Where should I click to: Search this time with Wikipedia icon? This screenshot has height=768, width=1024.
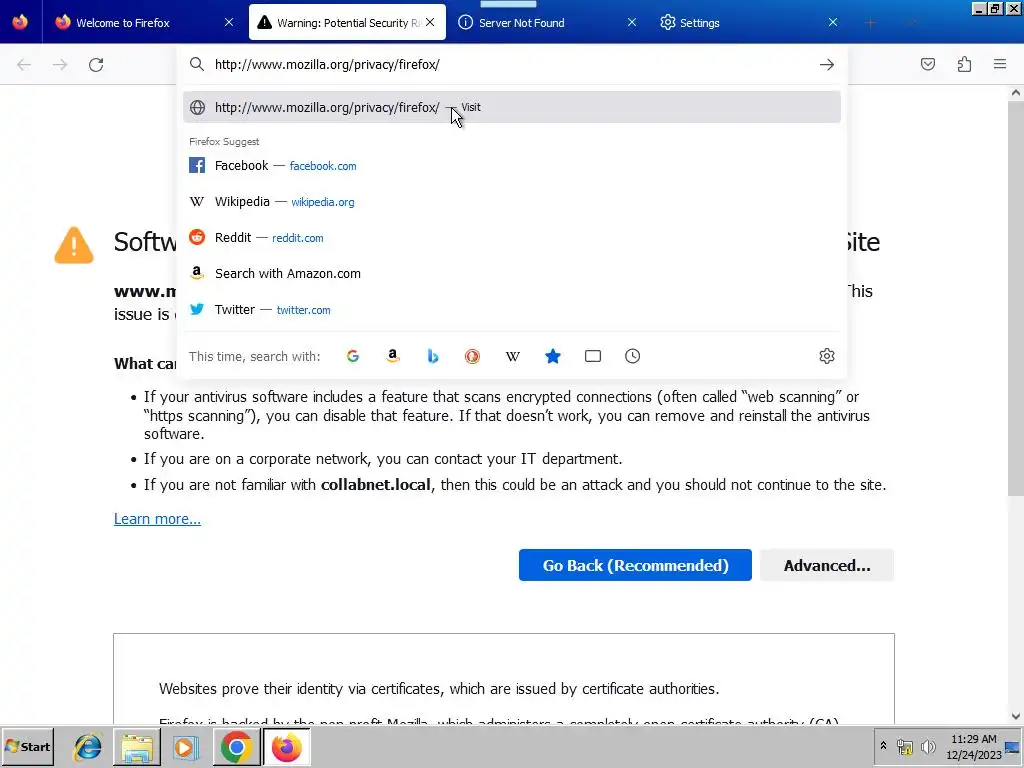513,356
